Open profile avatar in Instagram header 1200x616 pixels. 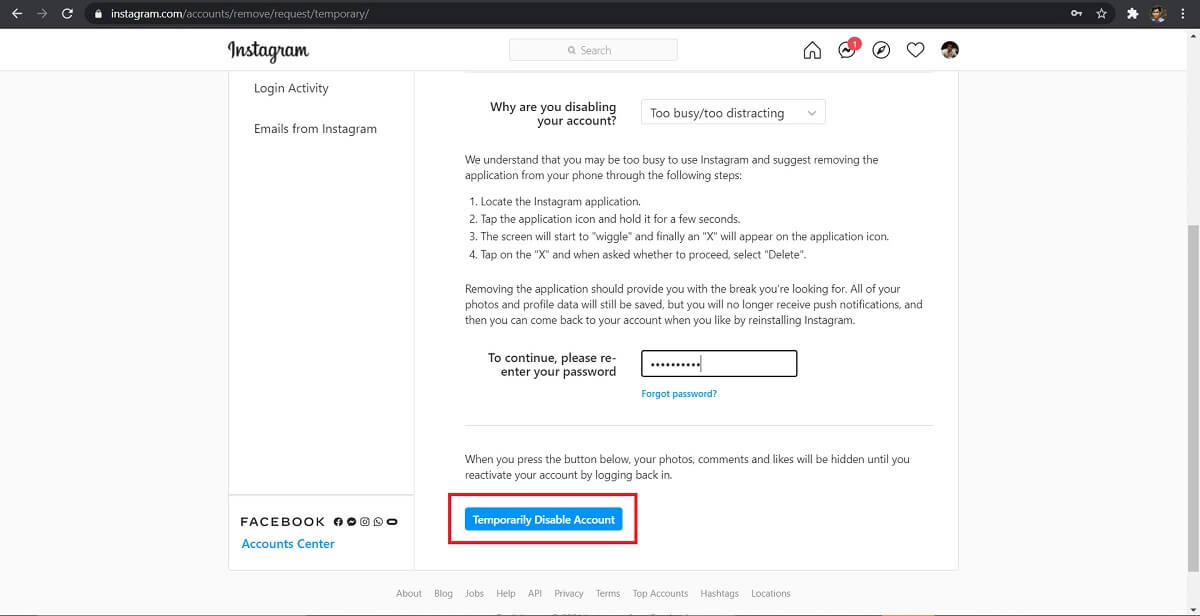[x=950, y=50]
